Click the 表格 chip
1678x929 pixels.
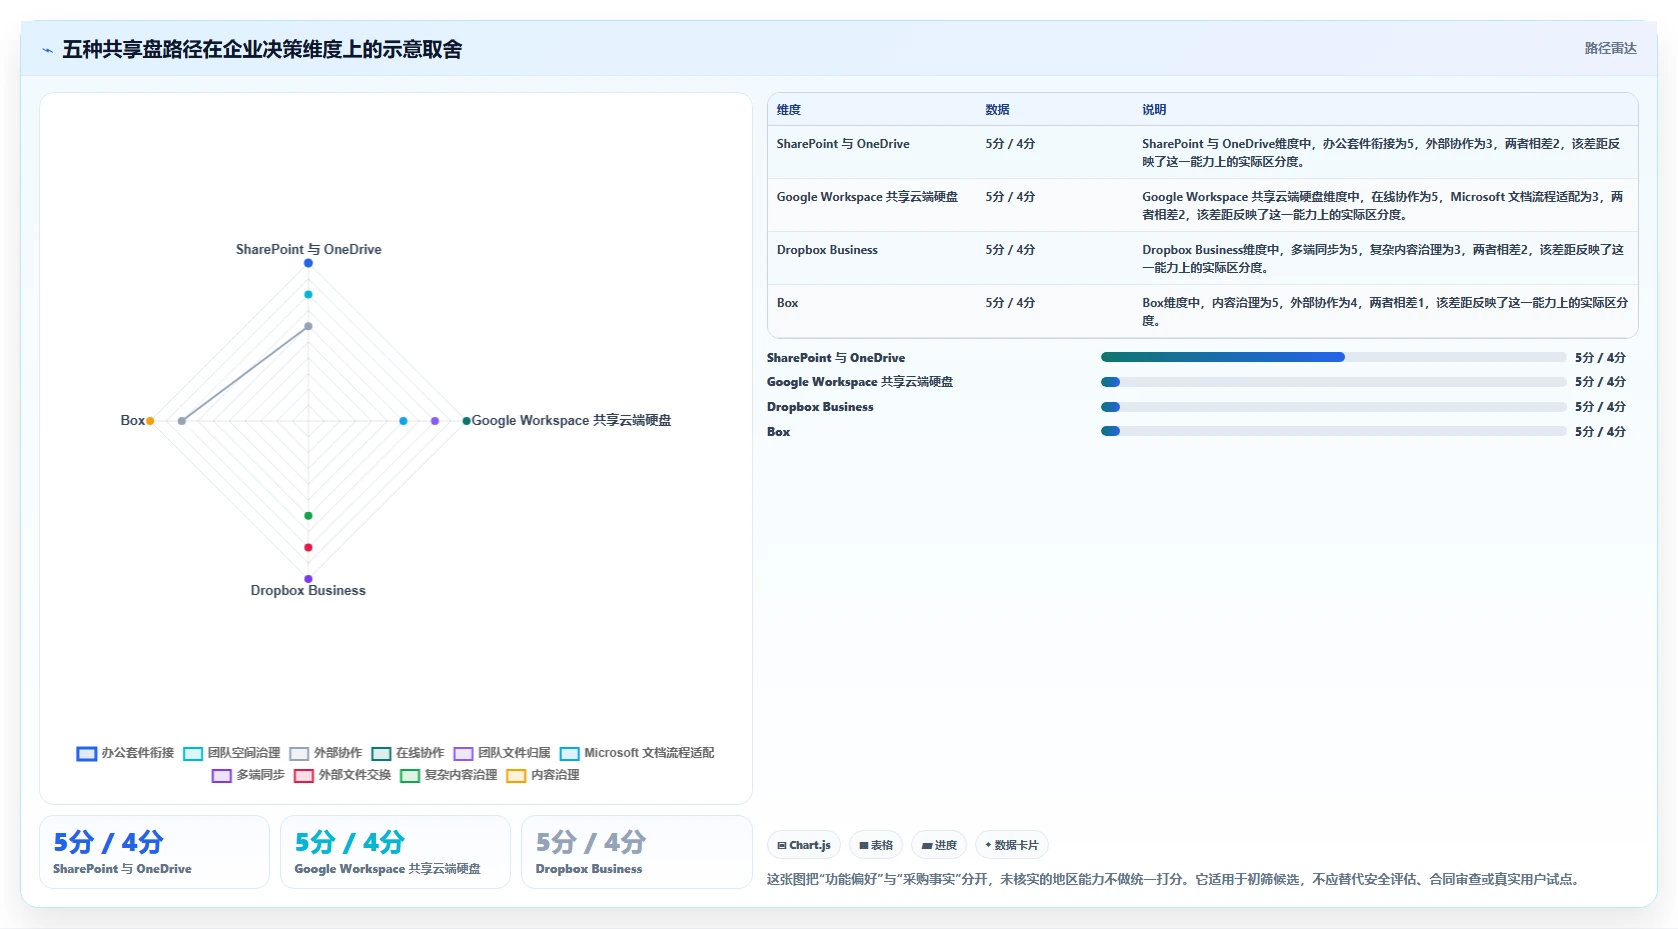click(876, 845)
